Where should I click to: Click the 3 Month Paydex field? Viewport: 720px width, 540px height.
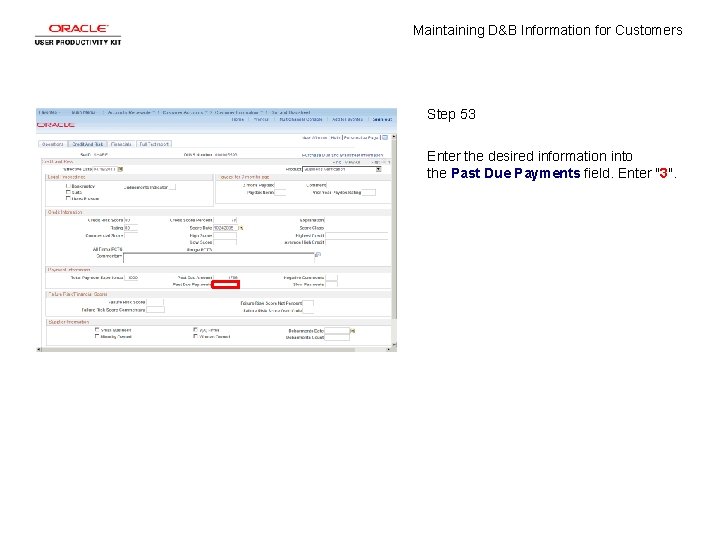(x=281, y=185)
